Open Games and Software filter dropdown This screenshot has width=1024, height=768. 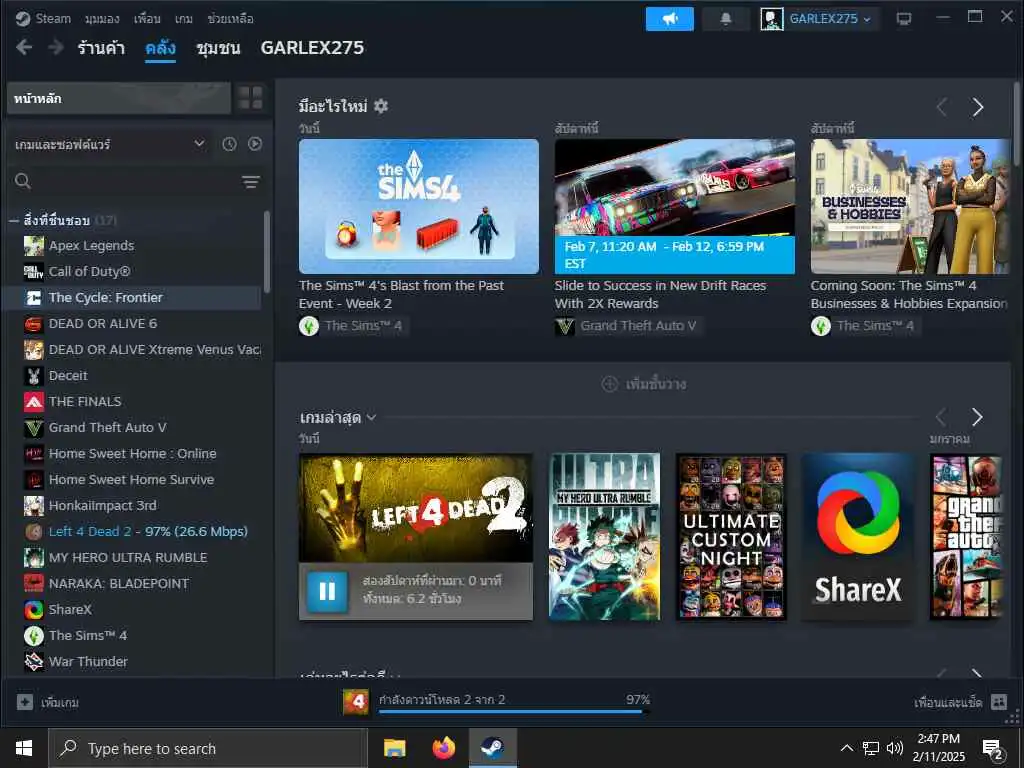(110, 144)
